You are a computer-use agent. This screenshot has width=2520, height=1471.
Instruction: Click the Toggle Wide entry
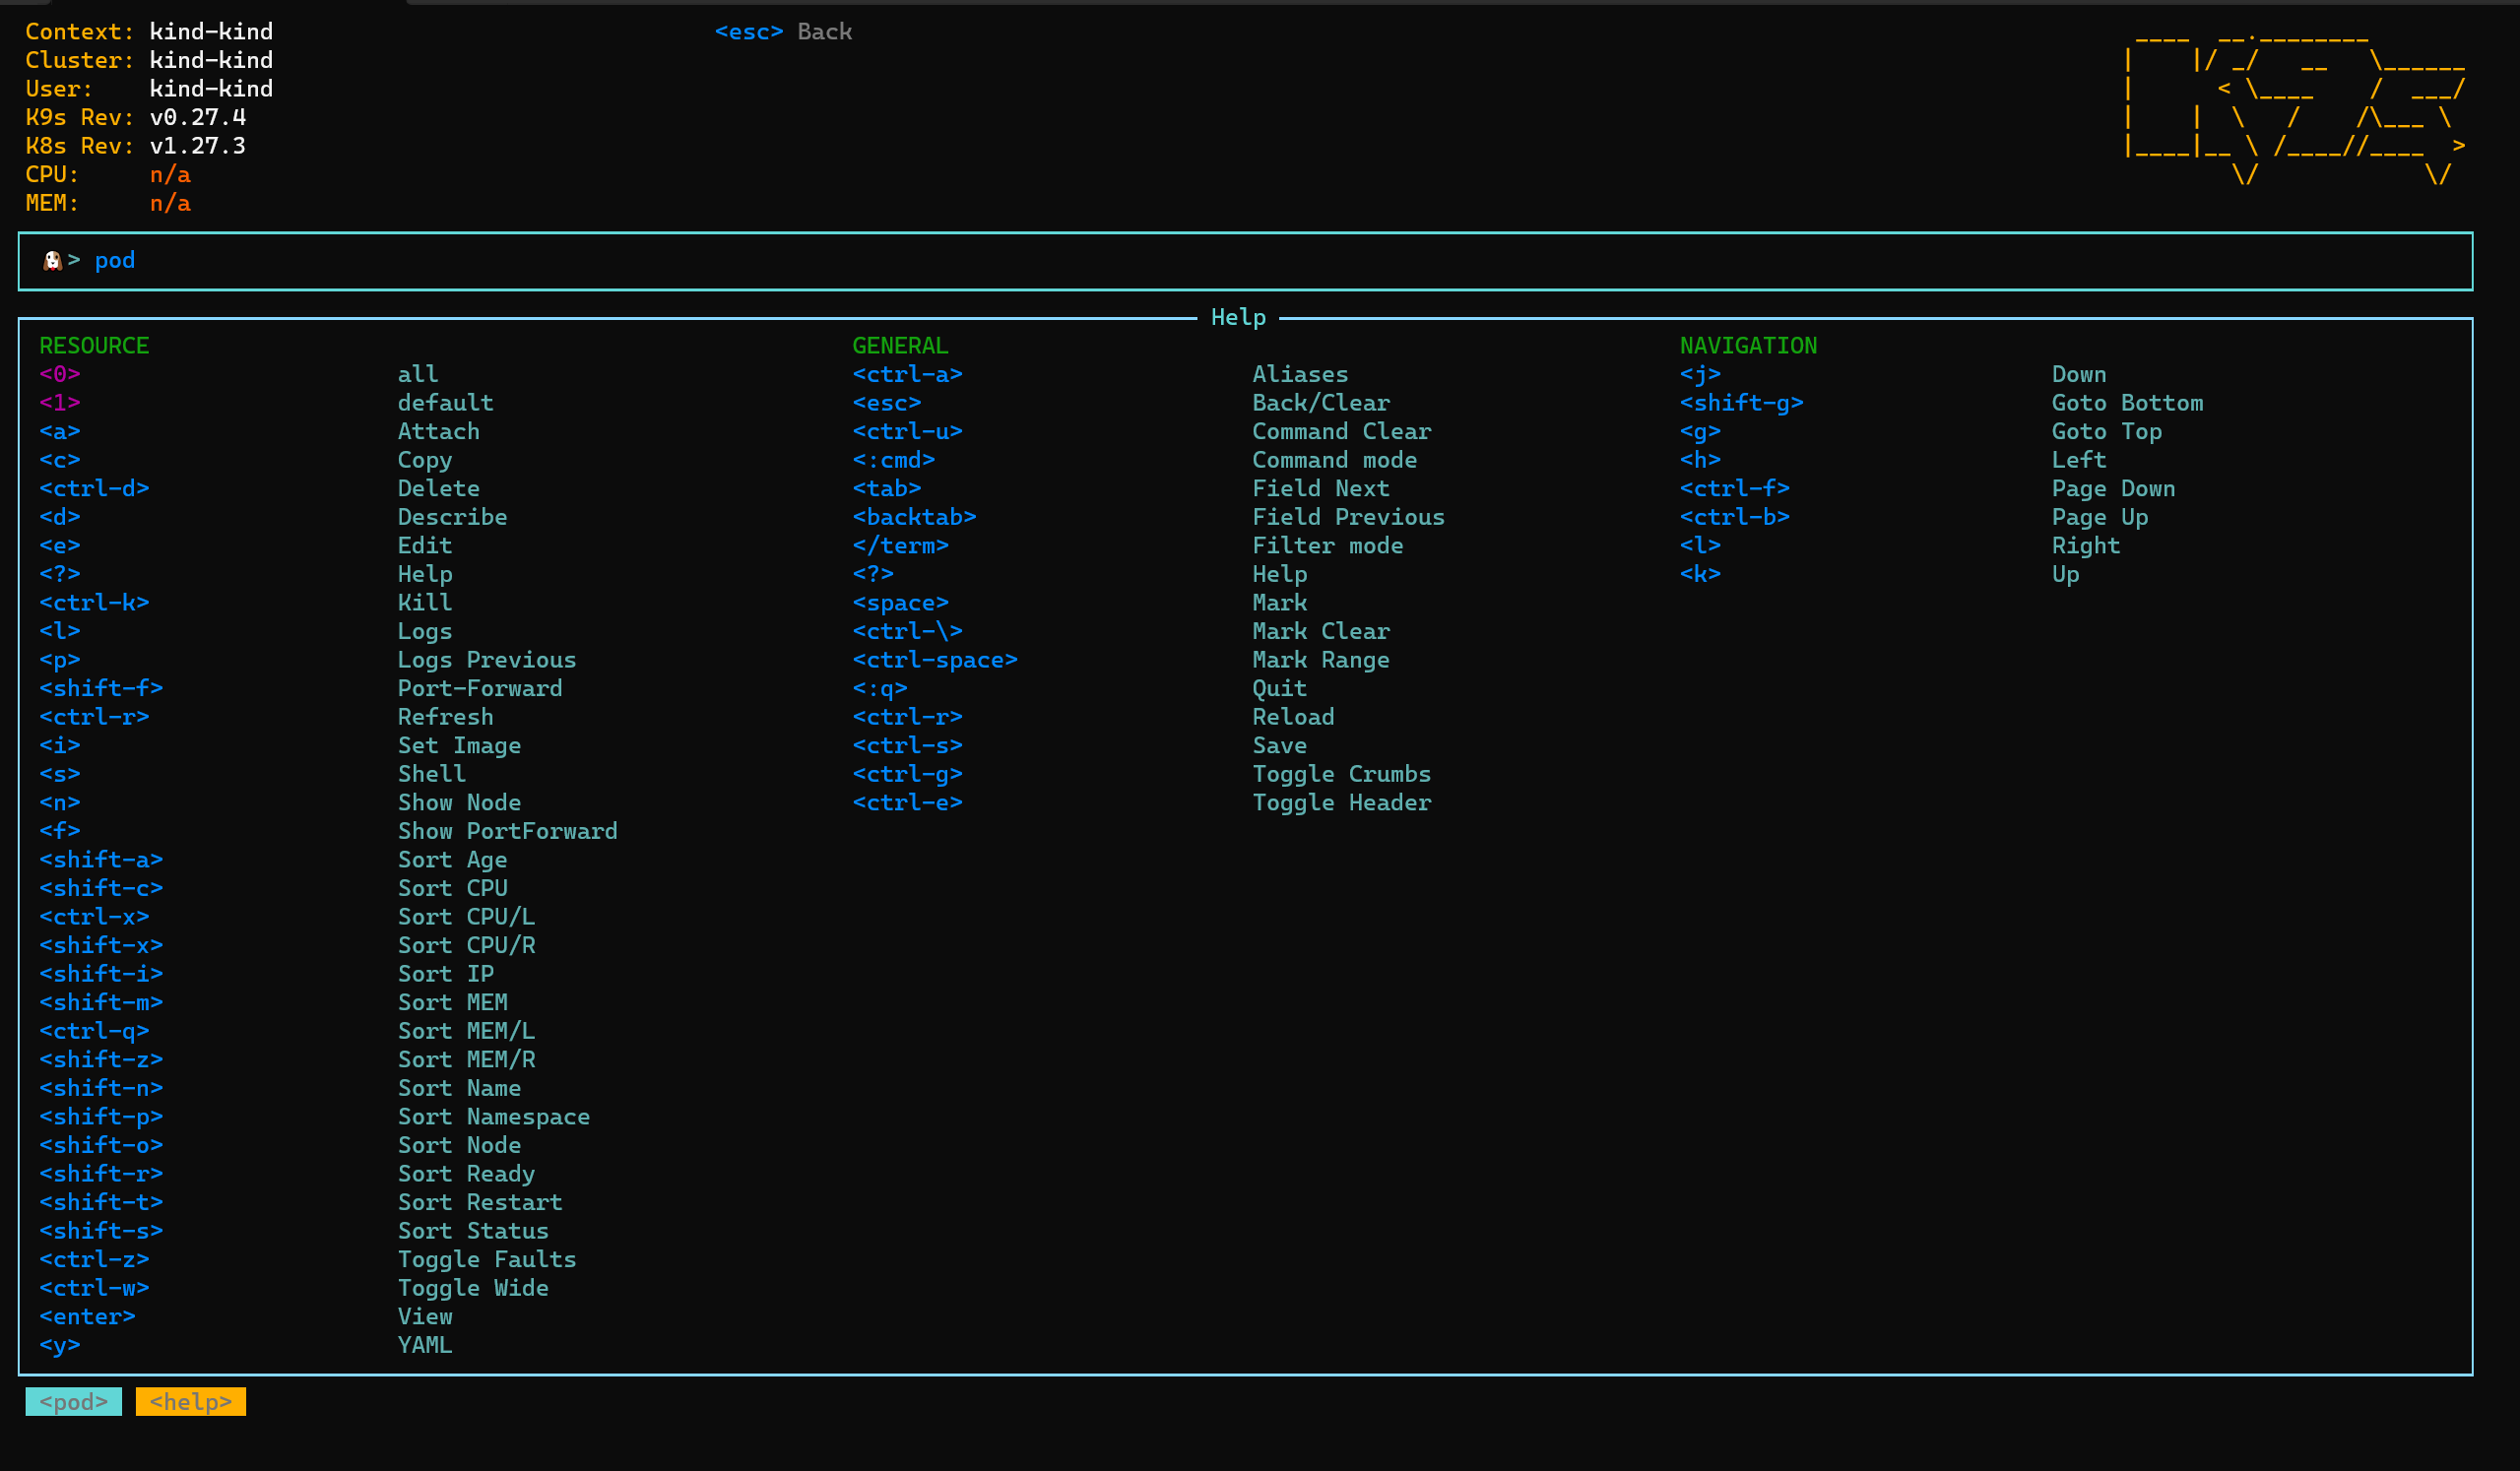tap(472, 1288)
